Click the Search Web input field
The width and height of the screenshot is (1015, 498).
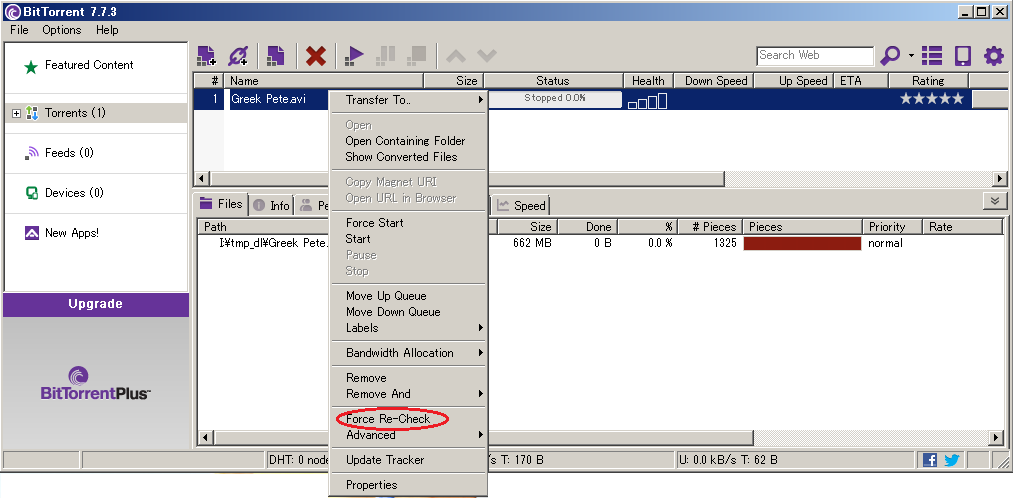[814, 56]
